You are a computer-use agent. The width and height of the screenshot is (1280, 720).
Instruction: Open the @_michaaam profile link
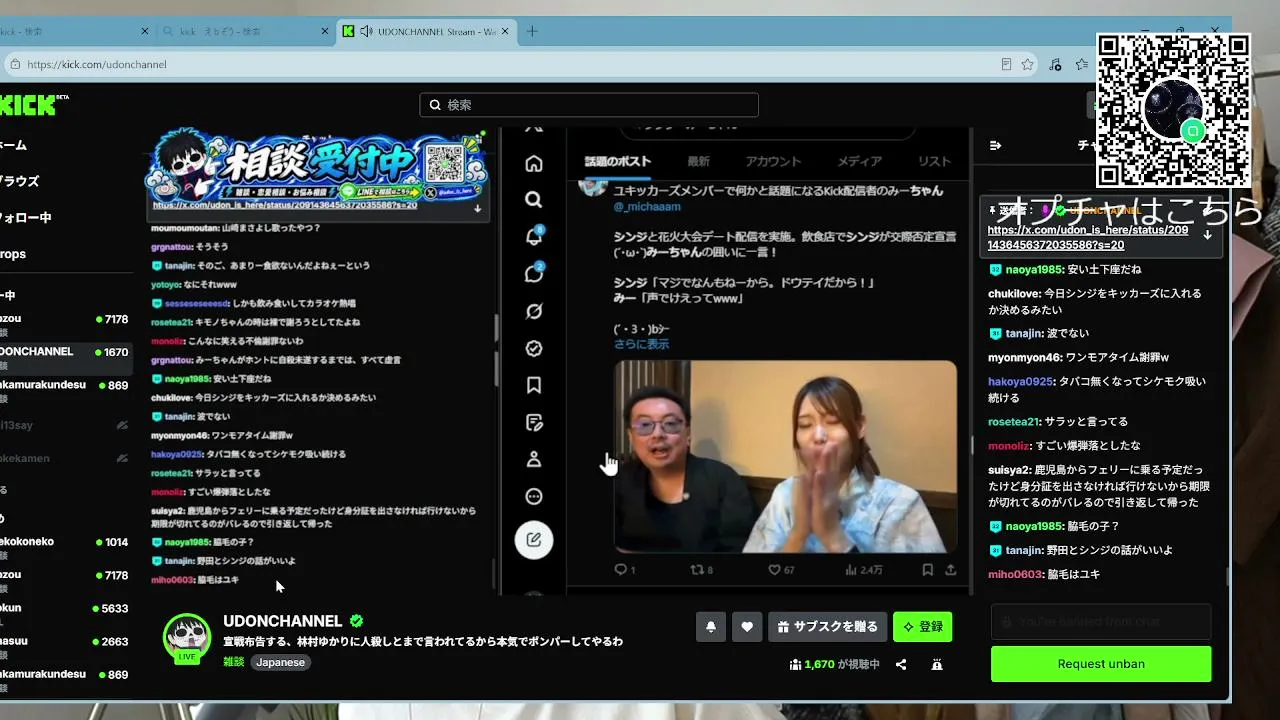coord(646,206)
